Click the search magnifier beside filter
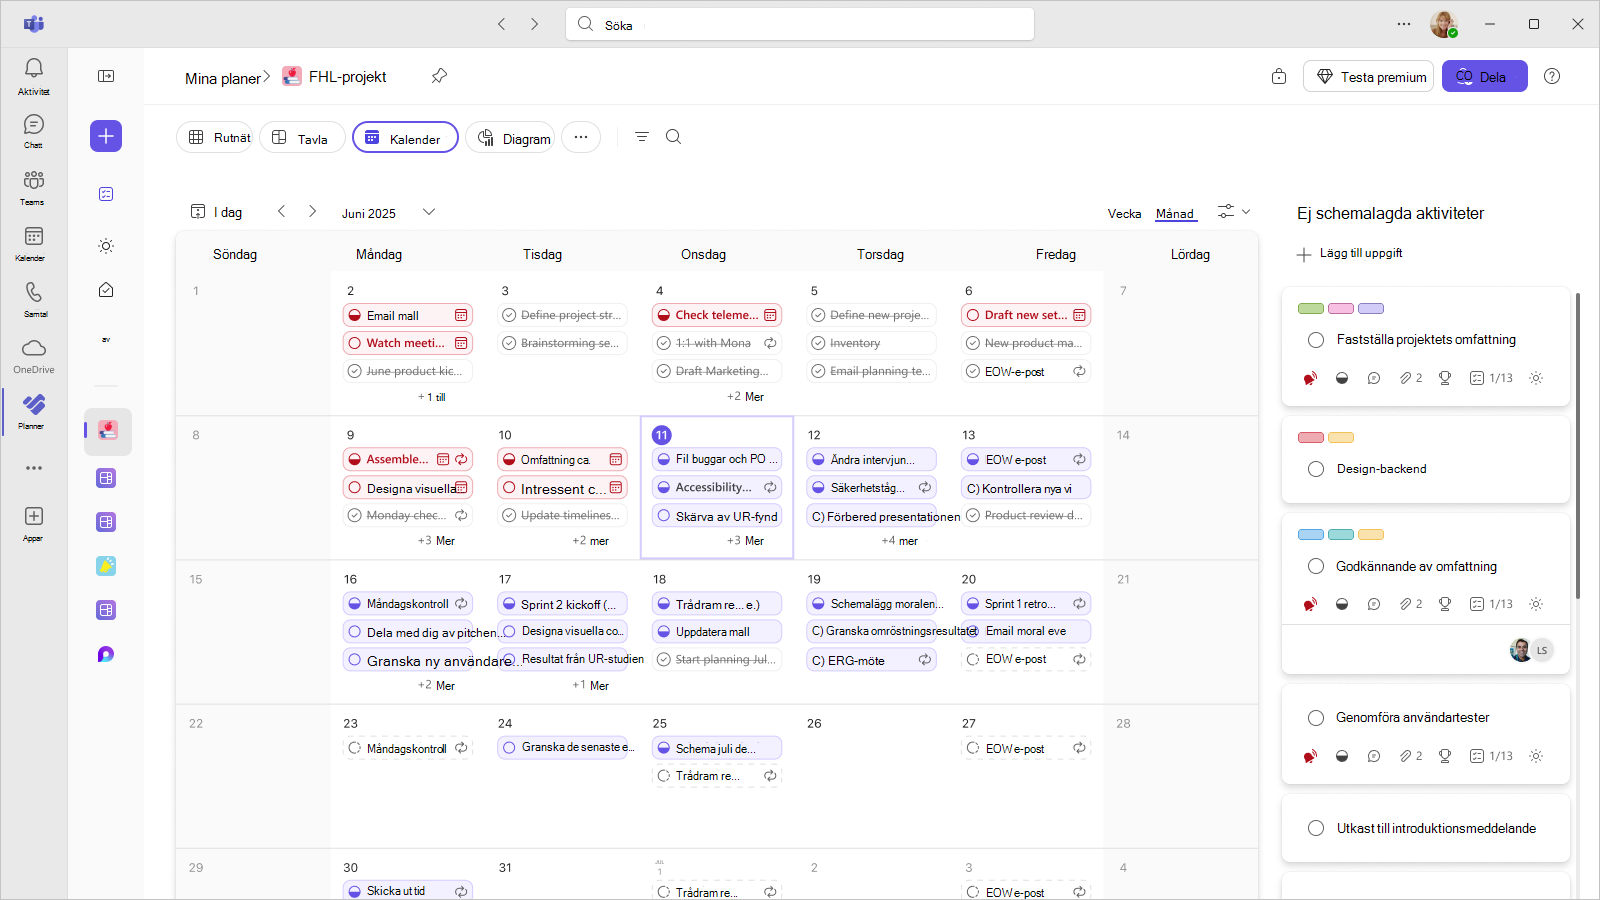 coord(674,137)
